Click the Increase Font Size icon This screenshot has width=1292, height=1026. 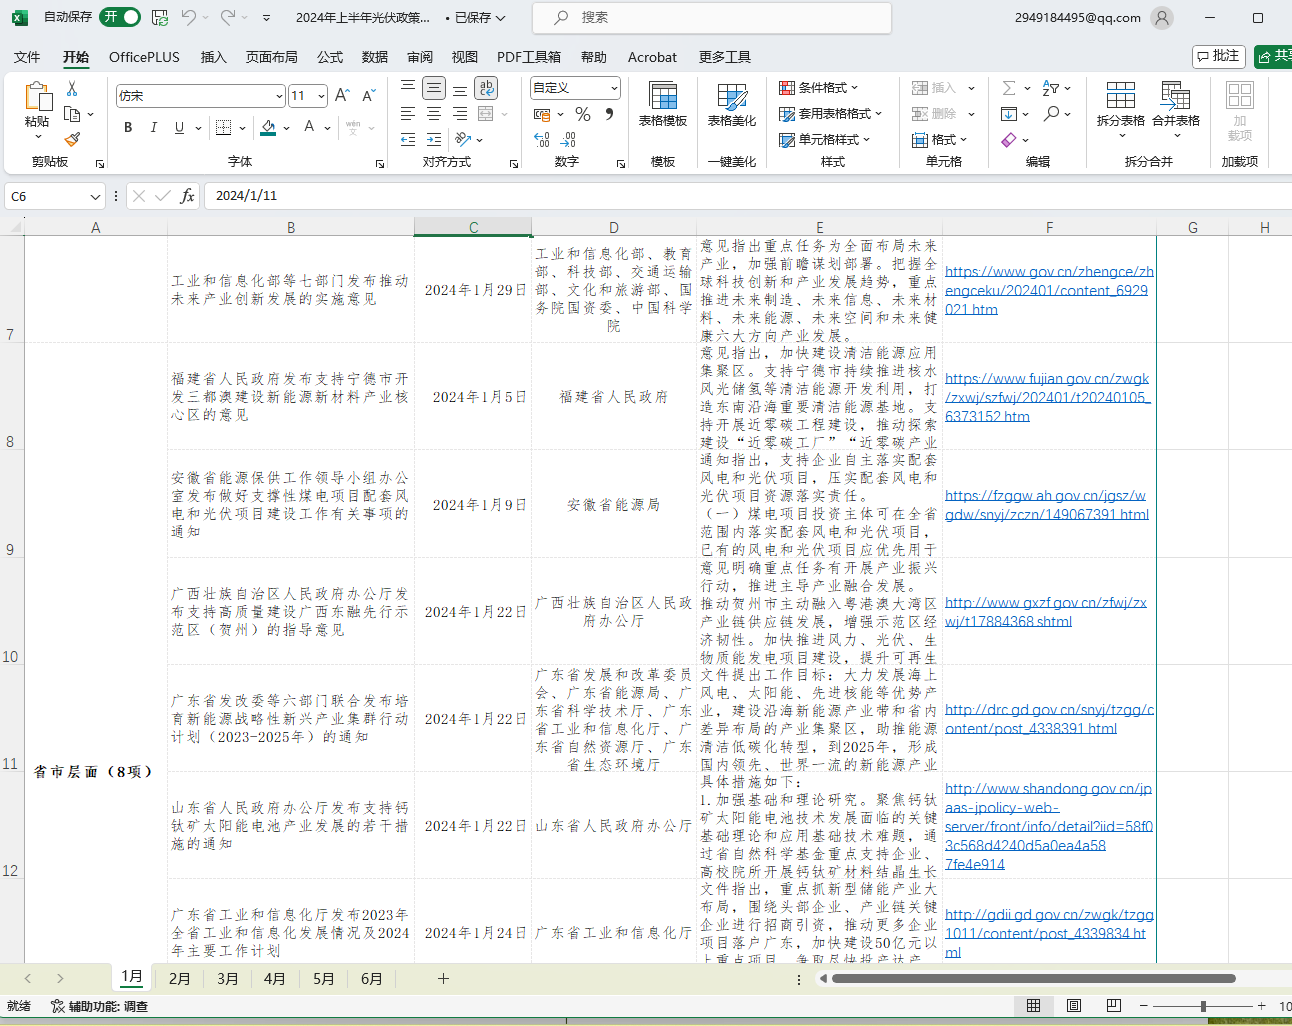(x=342, y=96)
